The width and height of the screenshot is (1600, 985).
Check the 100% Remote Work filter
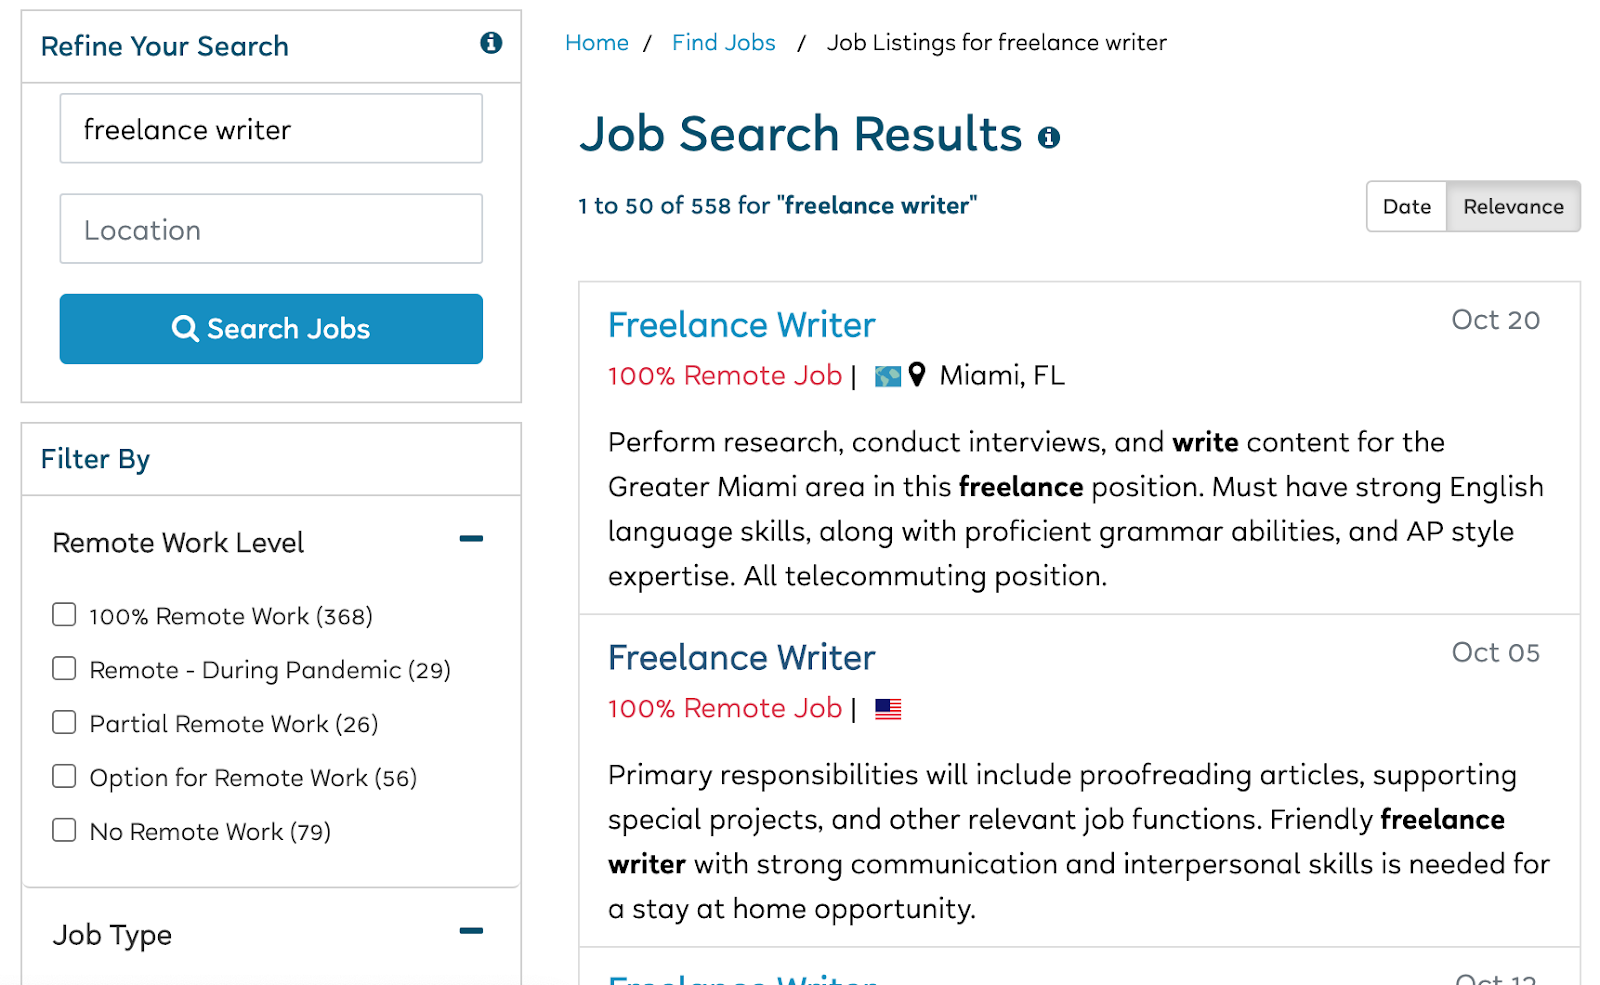pos(64,615)
